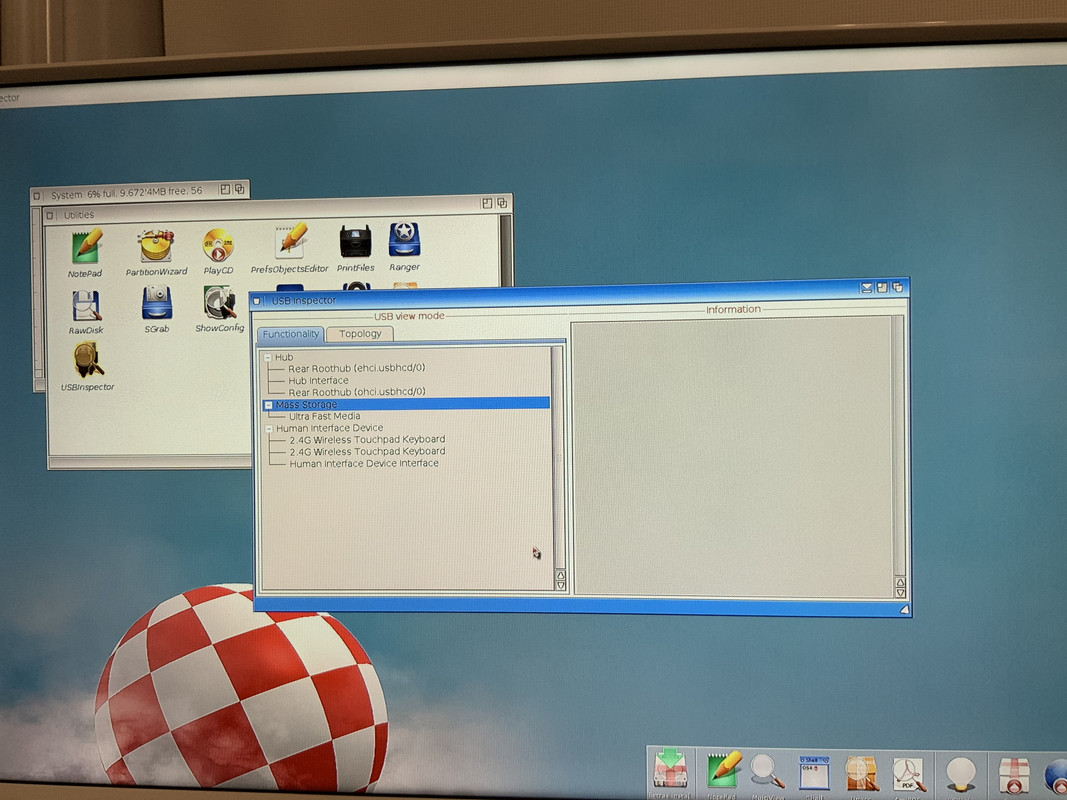Click the Information panel scroll-up arrow
Viewport: 1067px width, 800px height.
(900, 582)
